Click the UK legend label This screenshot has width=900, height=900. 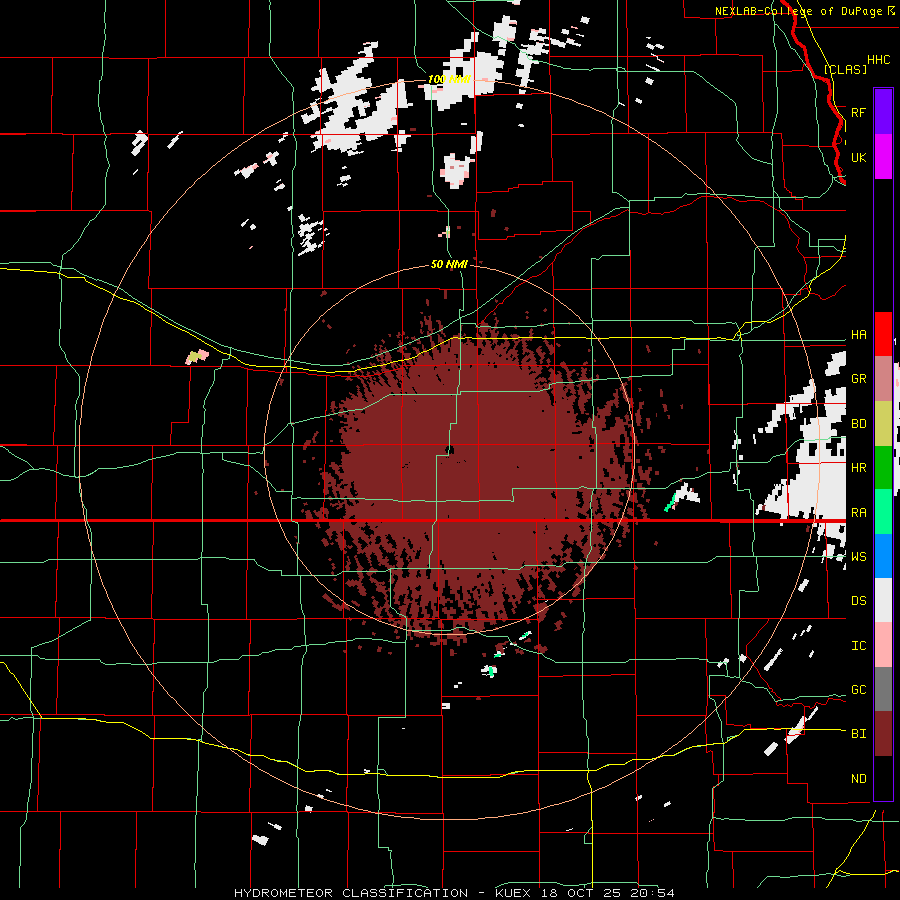(x=858, y=157)
